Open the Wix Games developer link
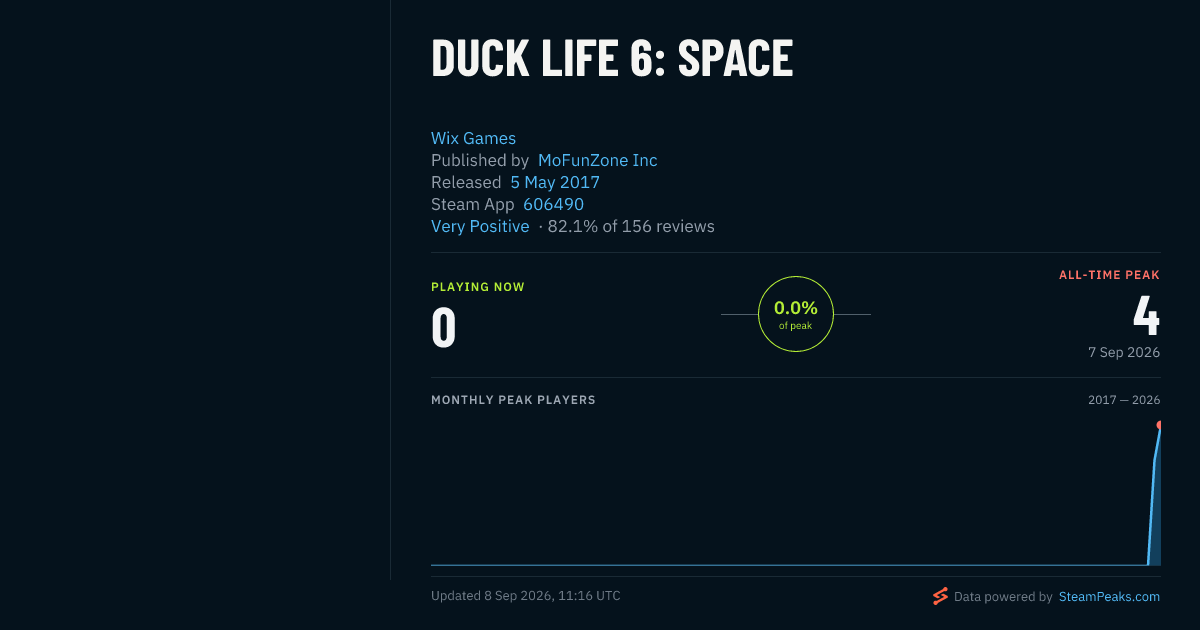The width and height of the screenshot is (1200, 630). pos(473,138)
